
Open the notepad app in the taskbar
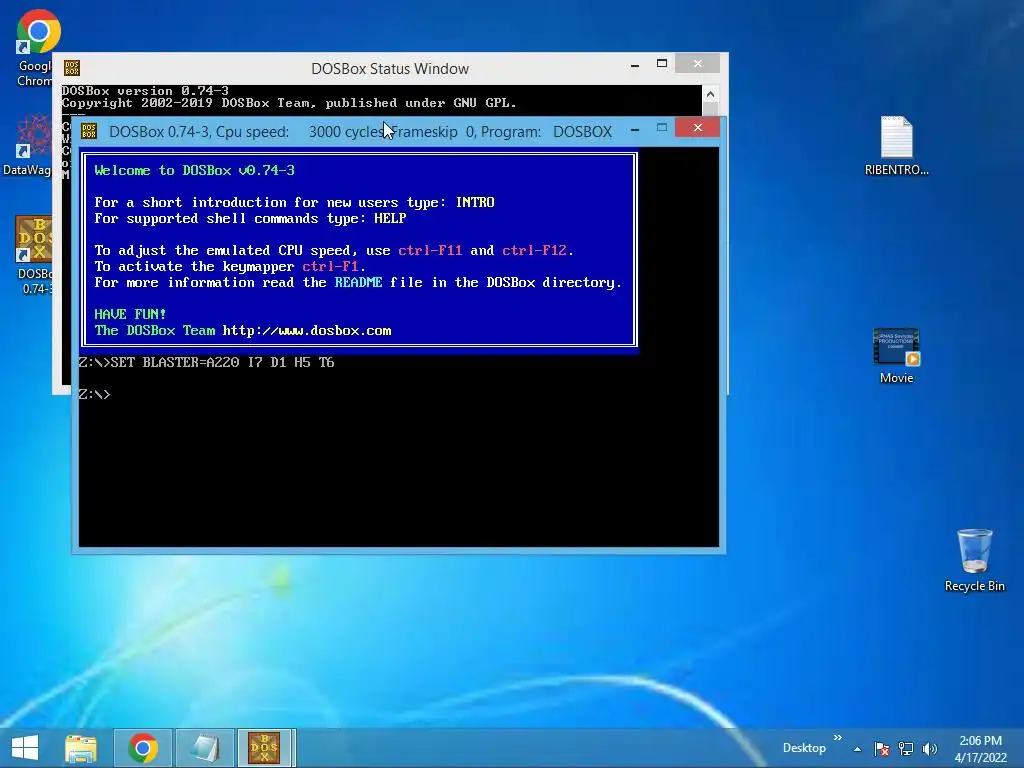pyautogui.click(x=205, y=748)
